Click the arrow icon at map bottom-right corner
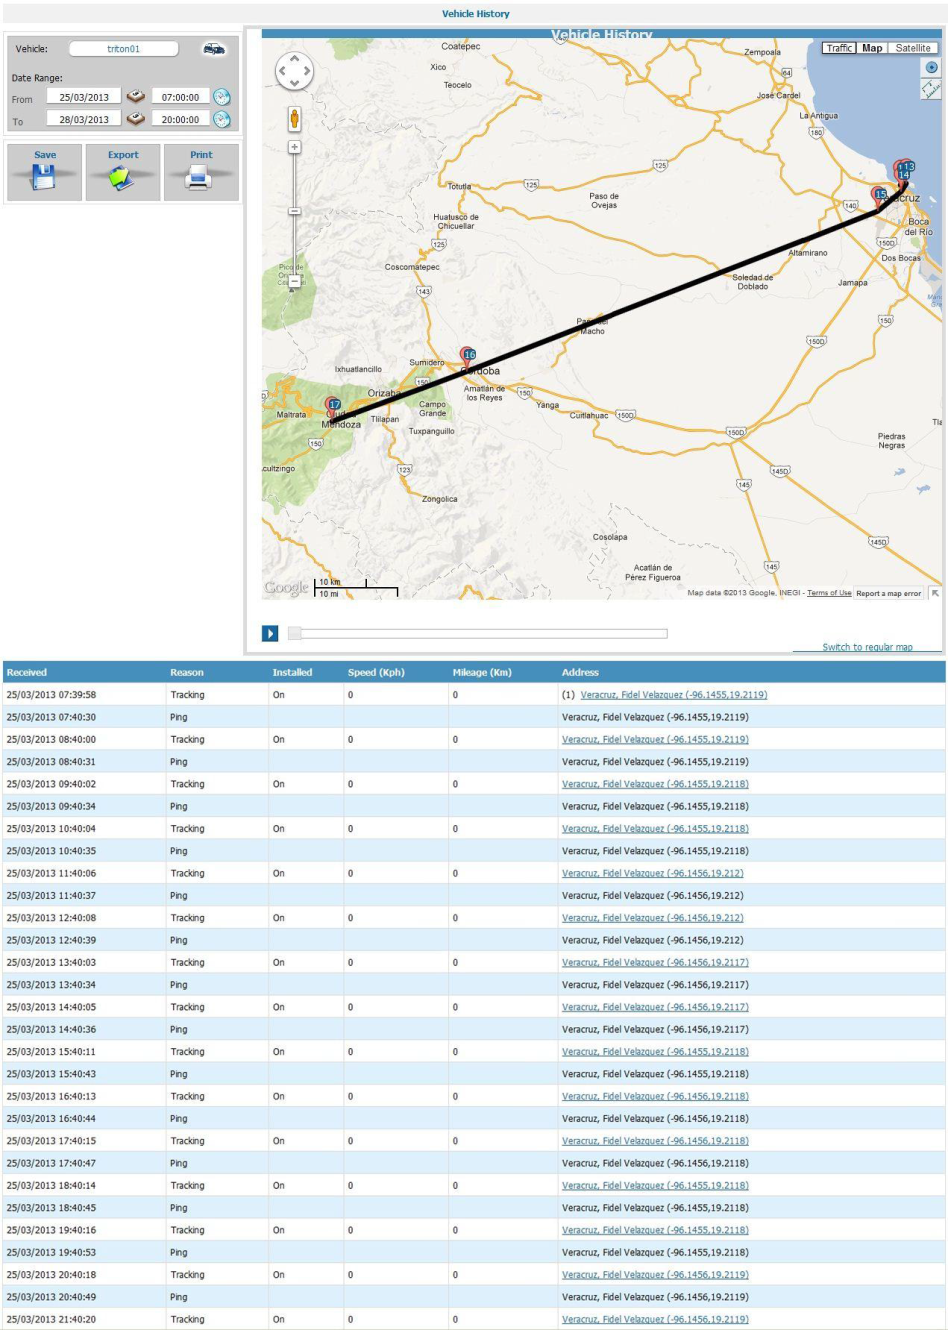The image size is (948, 1330). tap(935, 593)
